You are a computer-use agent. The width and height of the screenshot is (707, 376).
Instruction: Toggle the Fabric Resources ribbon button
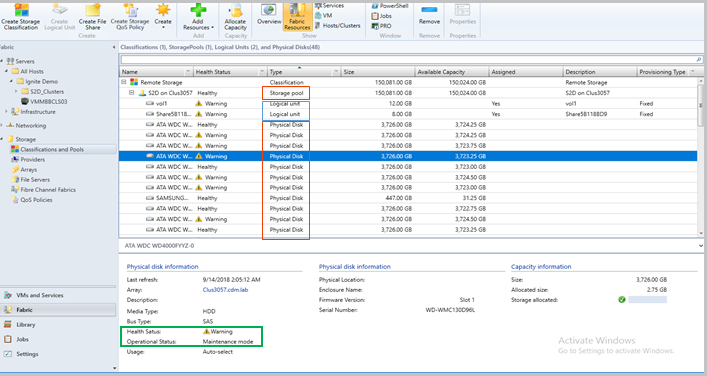tap(297, 17)
